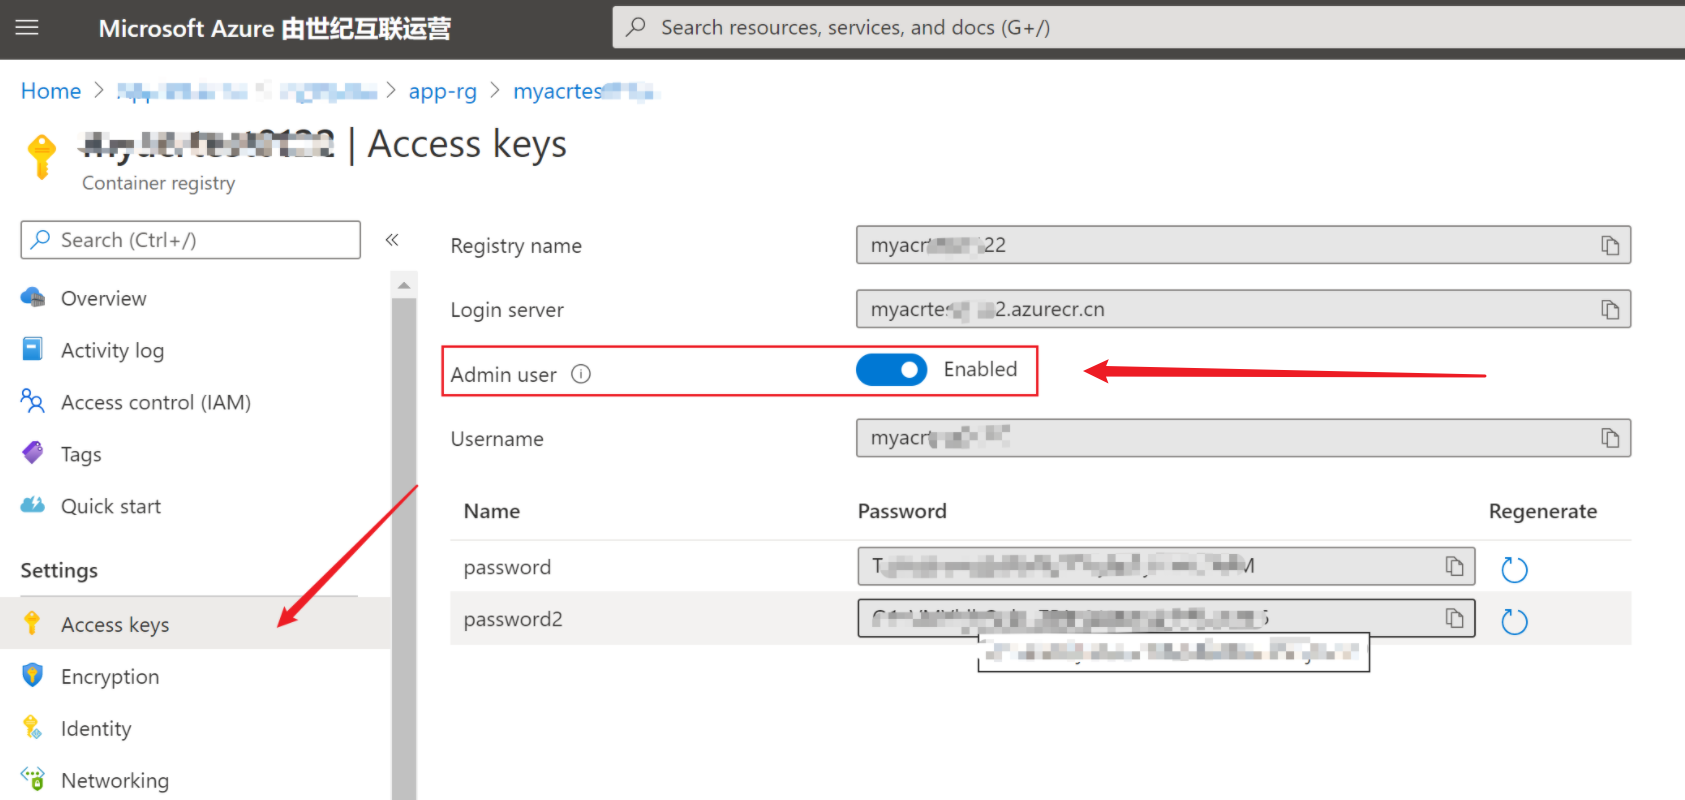The height and width of the screenshot is (800, 1685).
Task: Copy the Login server address
Action: click(x=1610, y=310)
